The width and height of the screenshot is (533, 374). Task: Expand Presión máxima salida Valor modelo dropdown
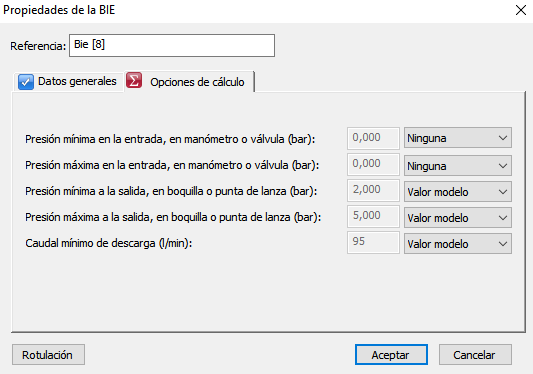tap(458, 218)
